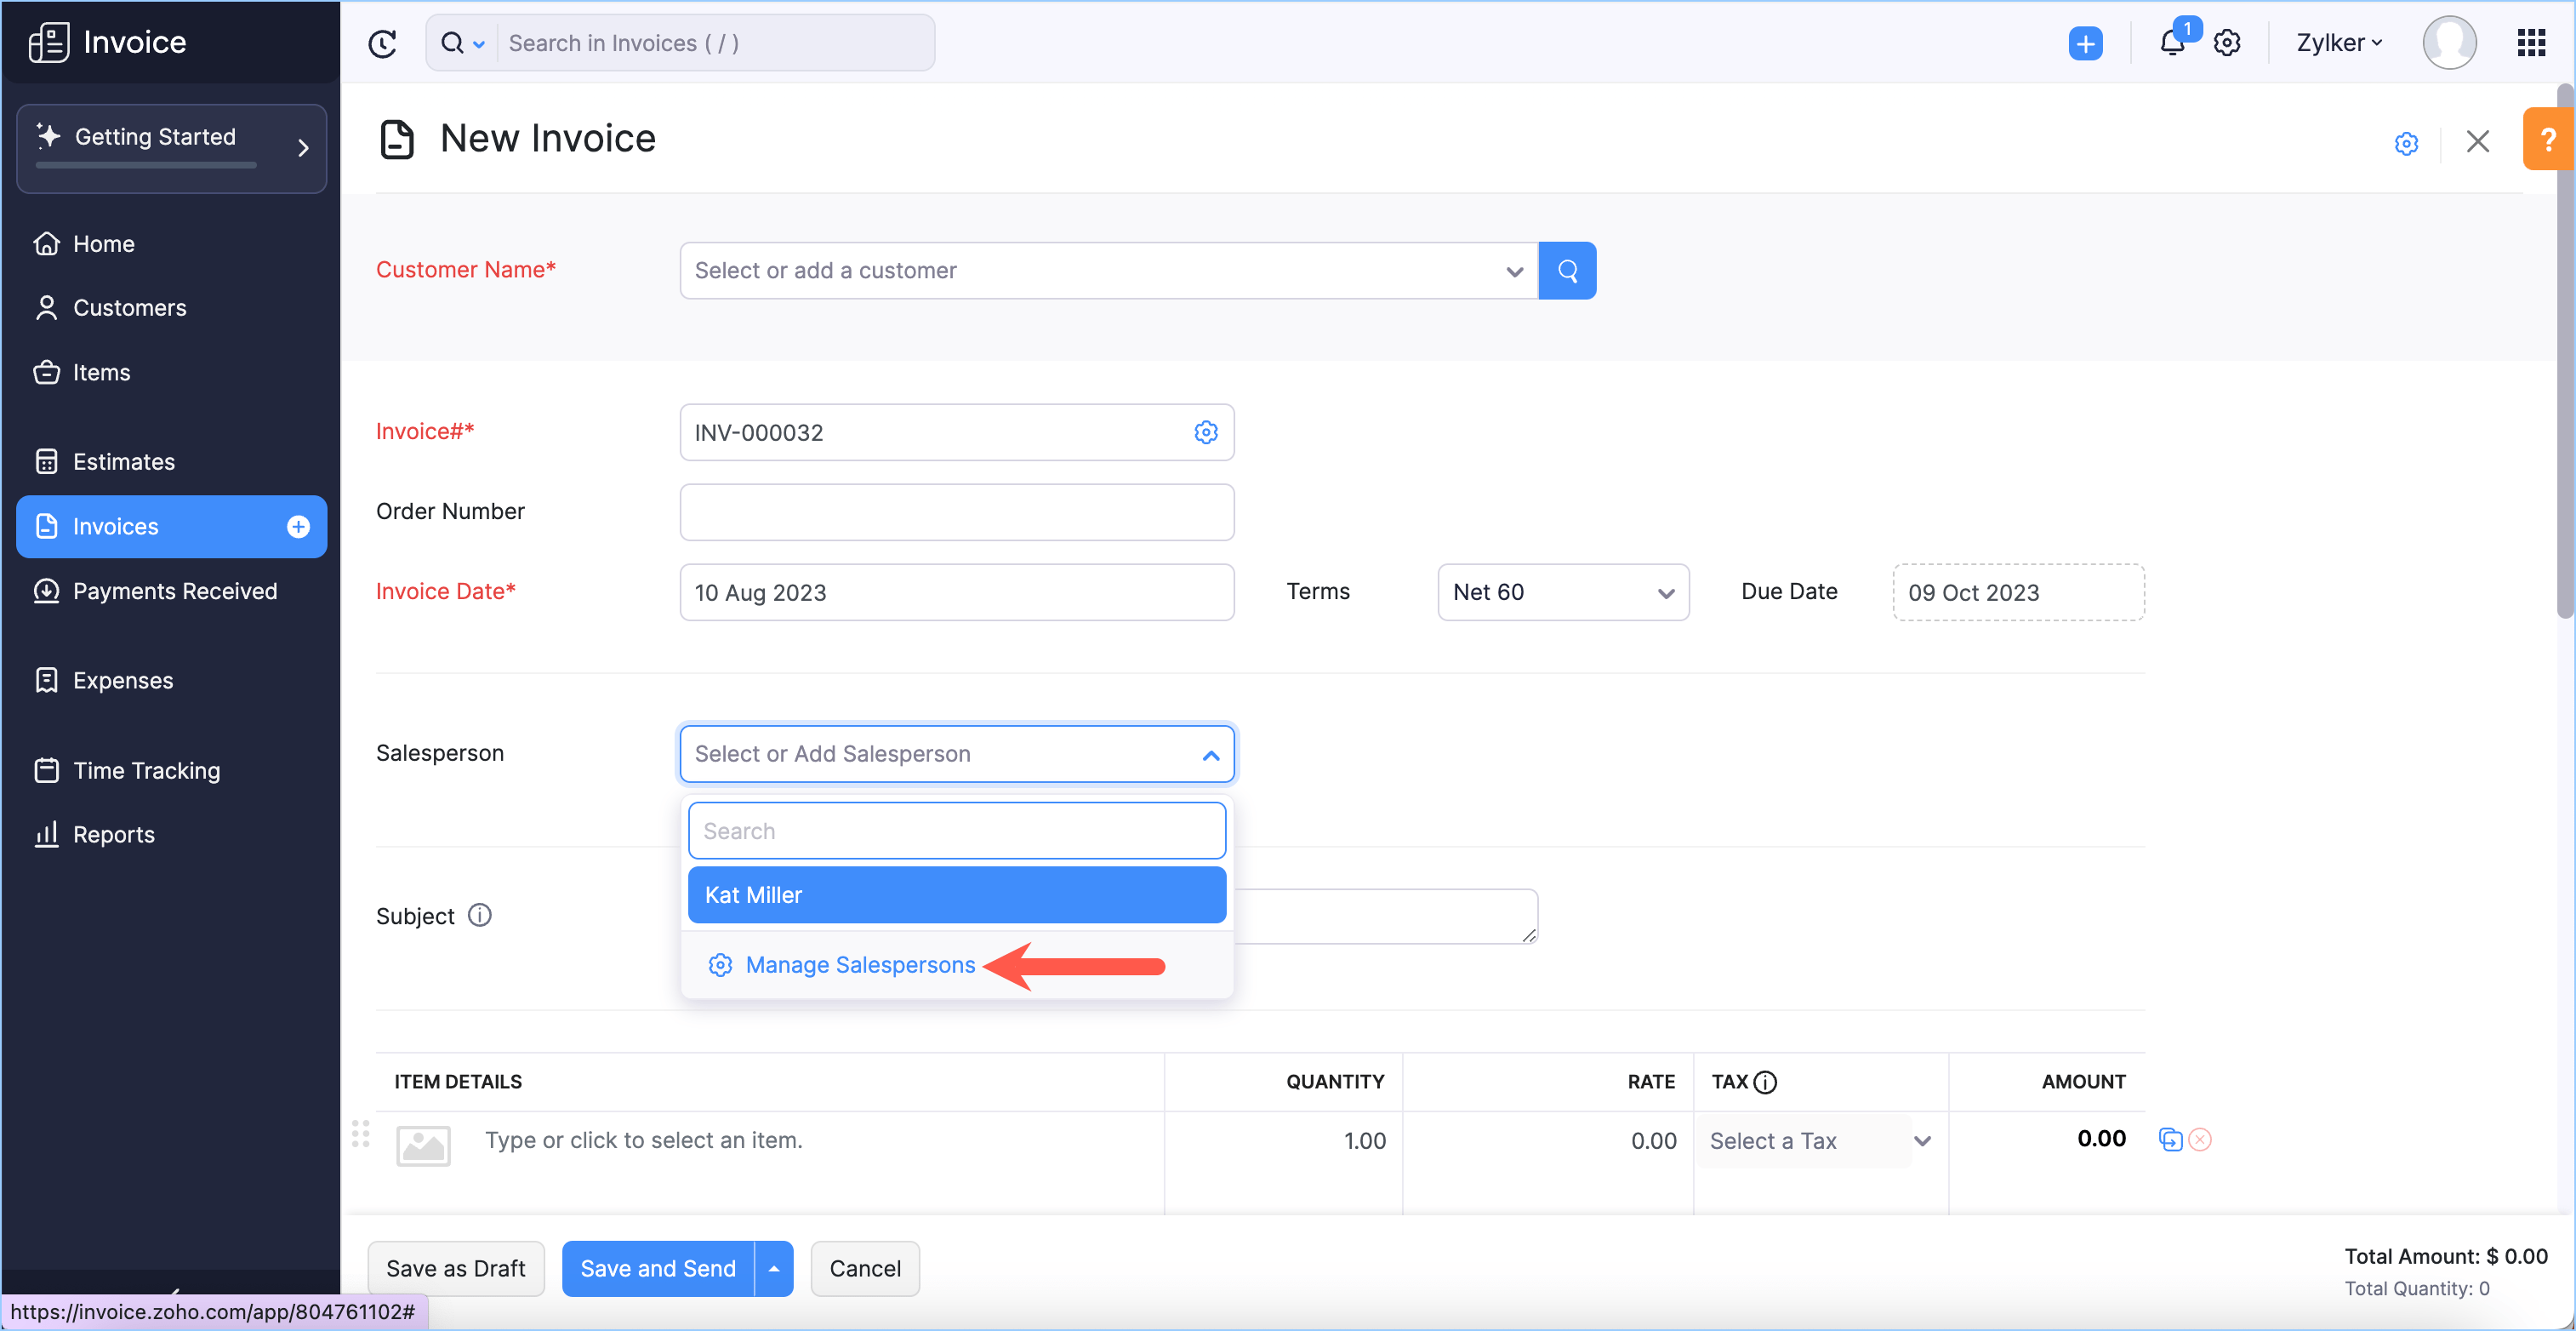
Task: Open the Getting Started panel
Action: pos(172,148)
